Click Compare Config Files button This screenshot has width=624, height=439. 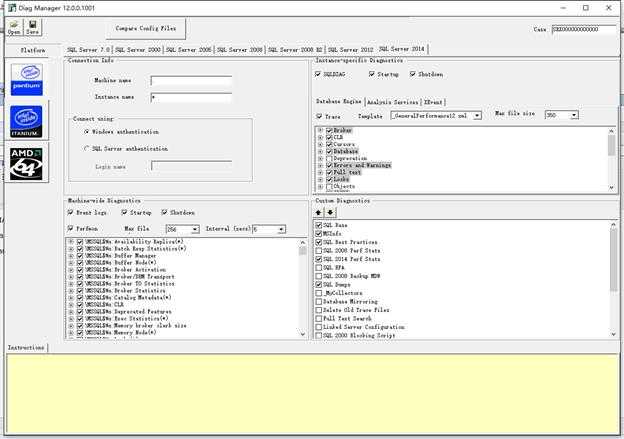(146, 28)
